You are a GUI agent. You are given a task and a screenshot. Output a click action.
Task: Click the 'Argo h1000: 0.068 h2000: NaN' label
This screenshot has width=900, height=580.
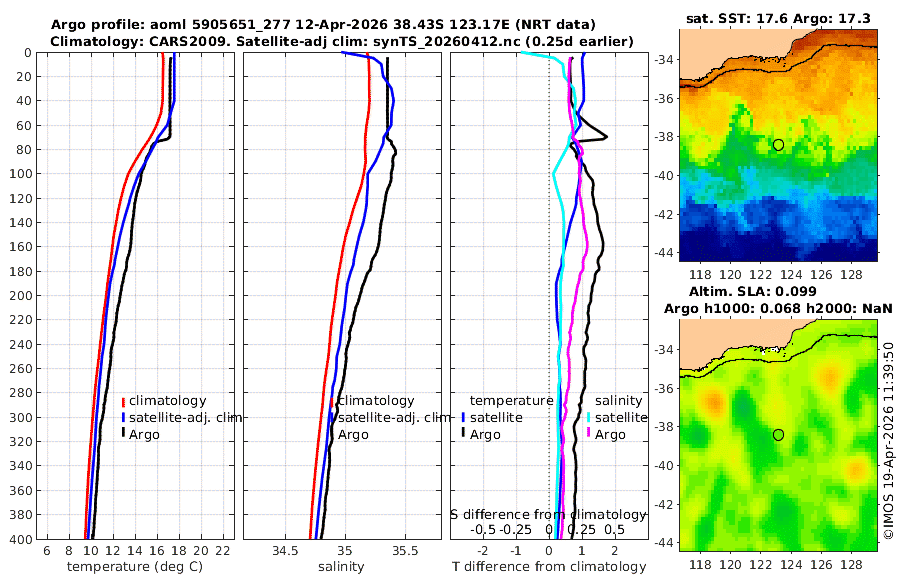778,308
